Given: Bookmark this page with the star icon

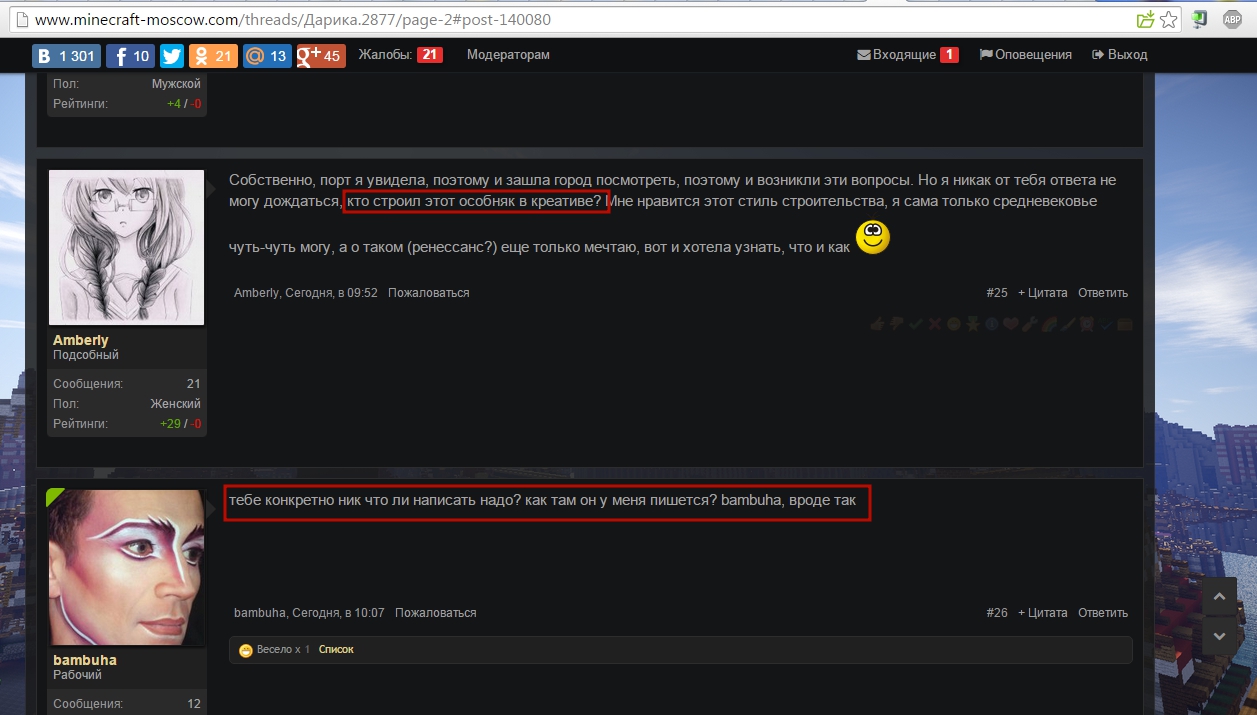Looking at the screenshot, I should tap(1168, 19).
